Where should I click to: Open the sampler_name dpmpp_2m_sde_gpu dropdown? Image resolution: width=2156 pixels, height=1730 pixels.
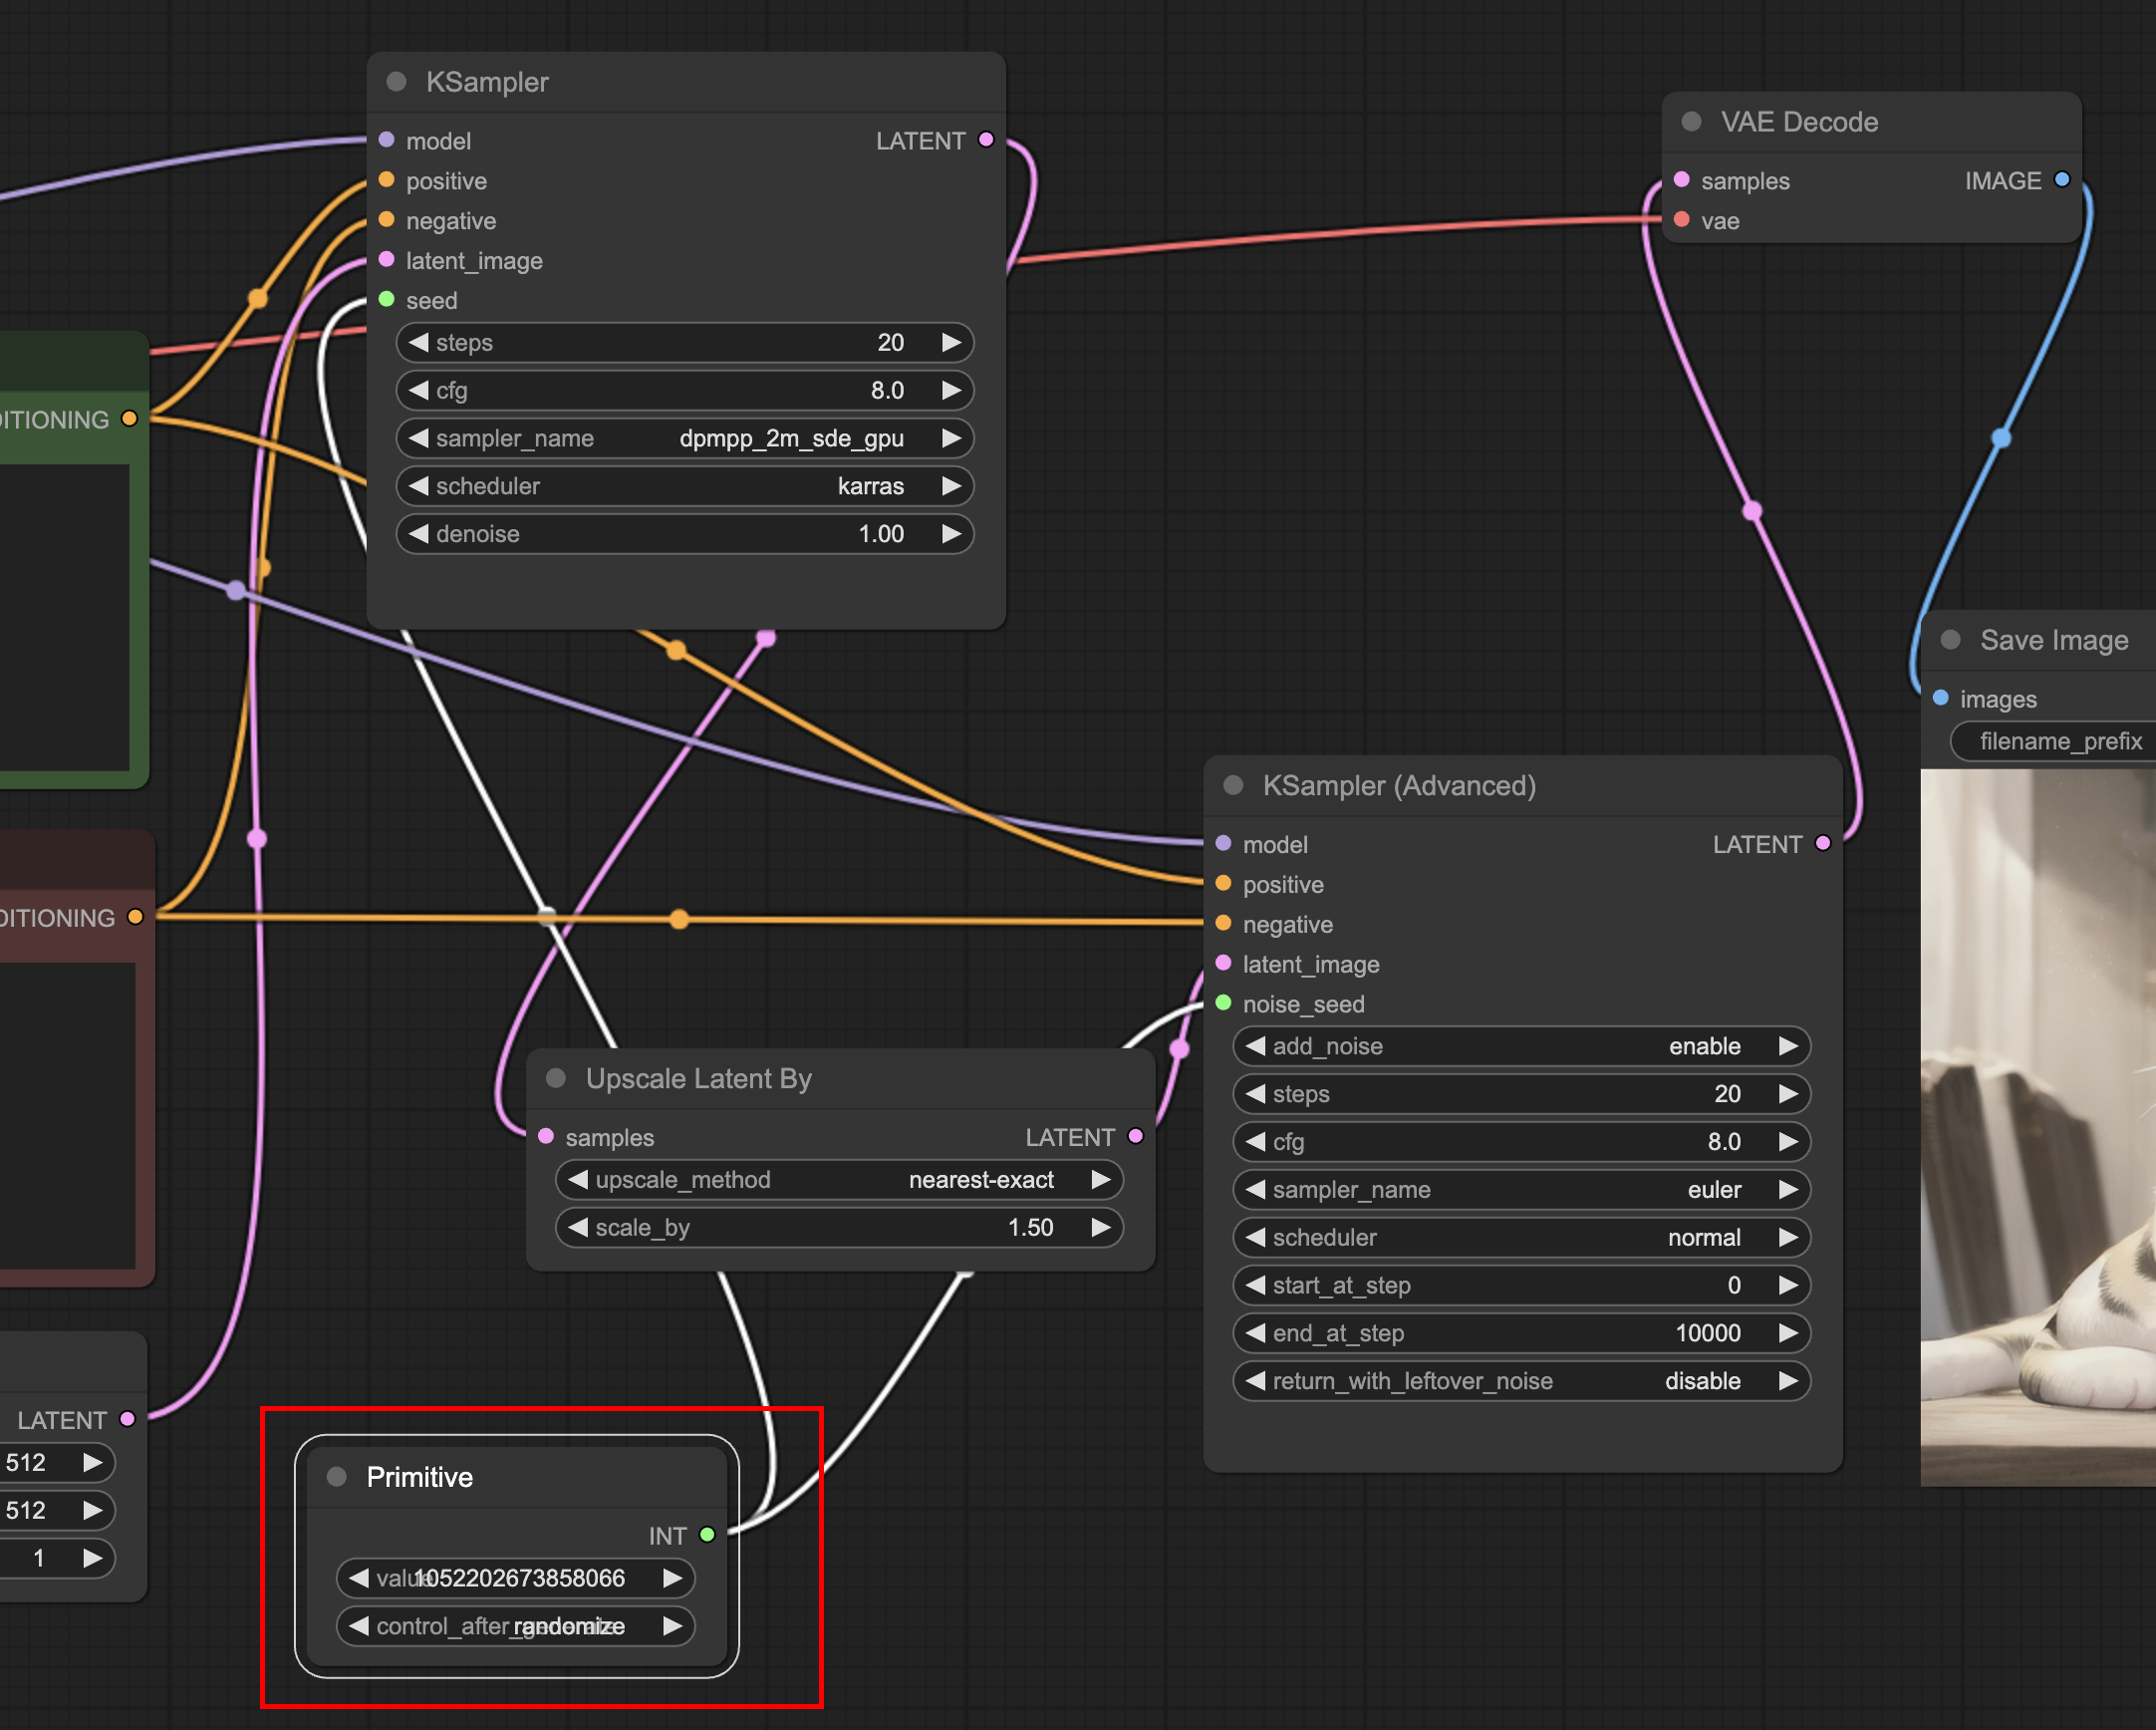click(684, 438)
